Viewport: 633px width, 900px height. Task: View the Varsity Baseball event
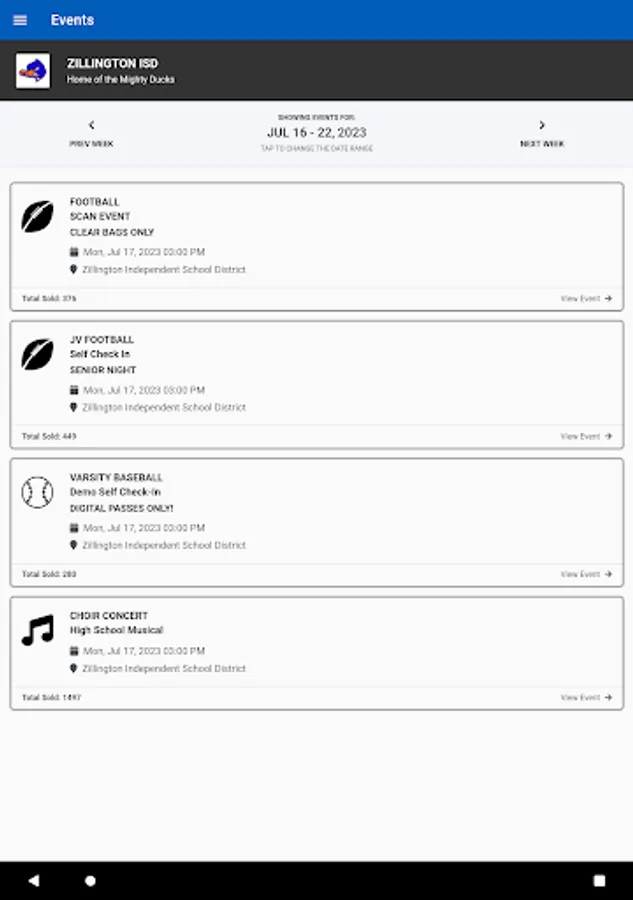[586, 574]
